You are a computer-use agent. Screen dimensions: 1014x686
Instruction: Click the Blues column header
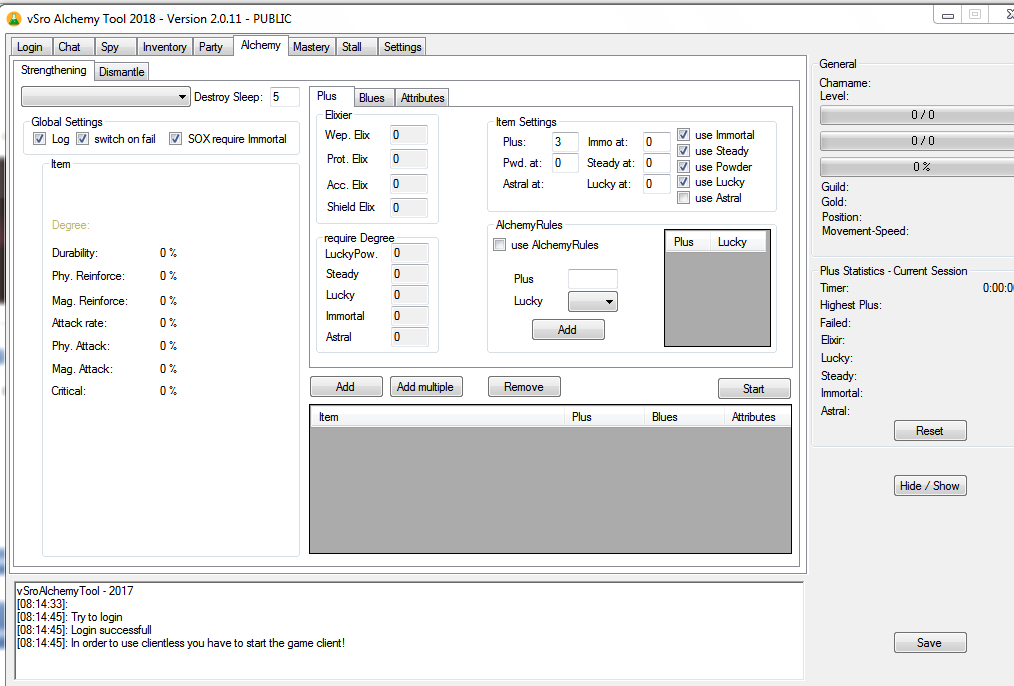coord(685,417)
